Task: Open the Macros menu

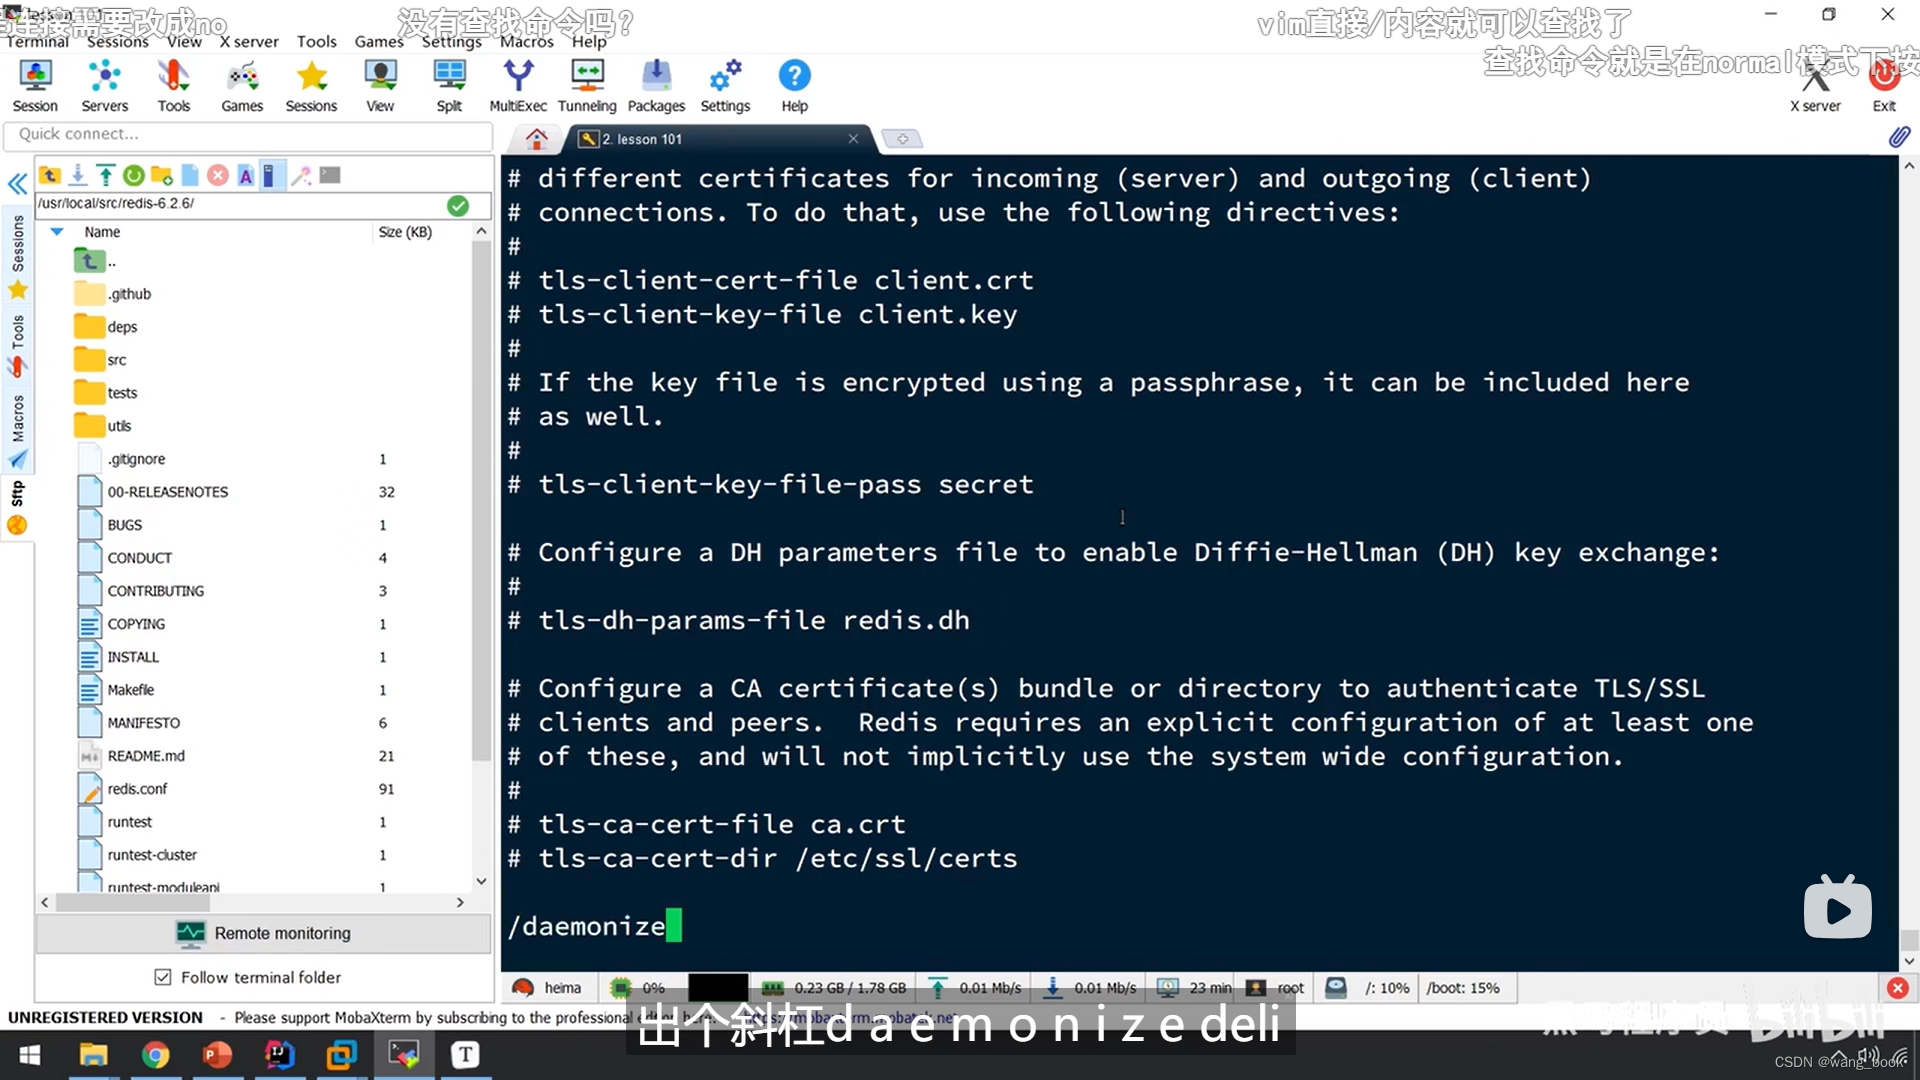Action: pyautogui.click(x=526, y=41)
